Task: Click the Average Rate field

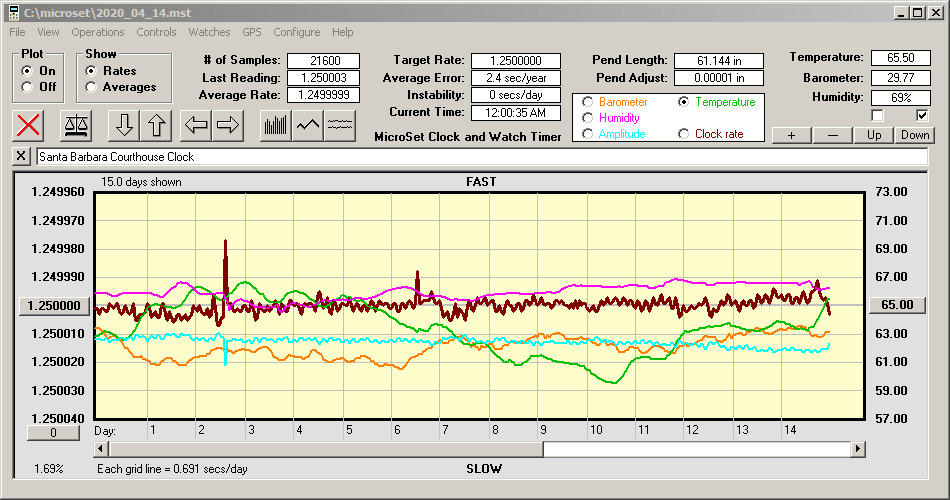Action: (x=324, y=95)
